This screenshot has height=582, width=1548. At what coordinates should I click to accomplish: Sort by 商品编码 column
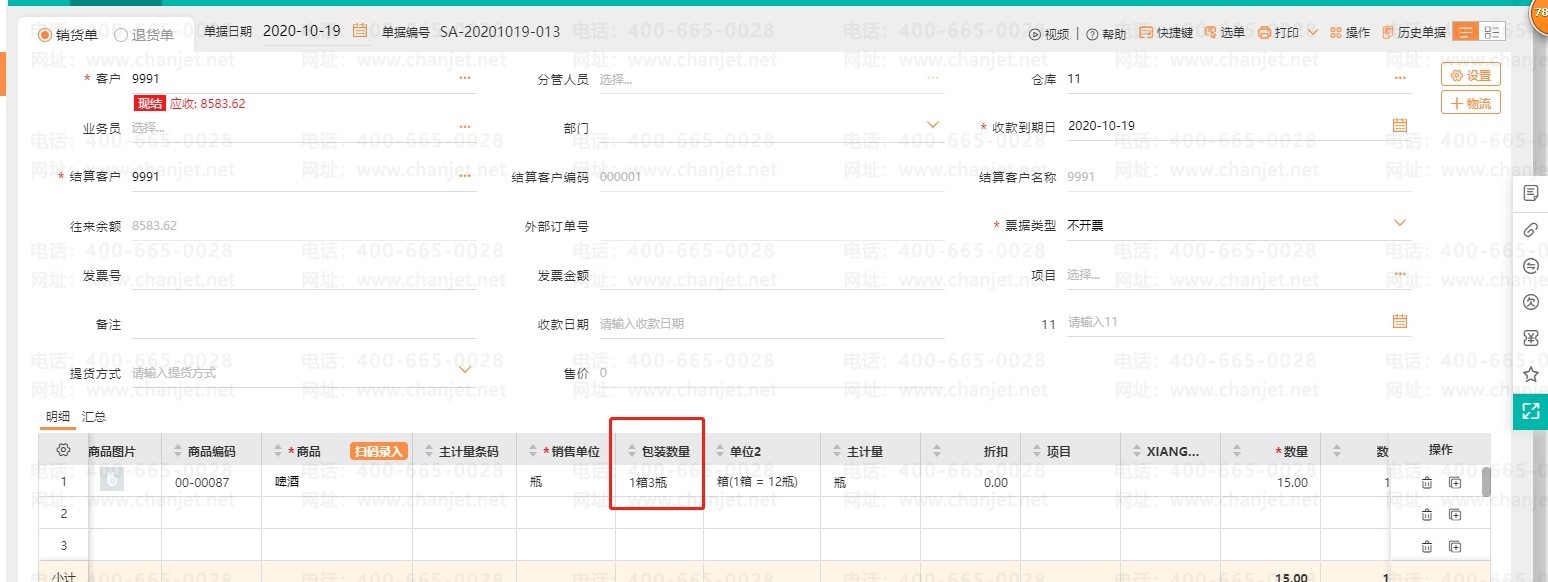(180, 452)
